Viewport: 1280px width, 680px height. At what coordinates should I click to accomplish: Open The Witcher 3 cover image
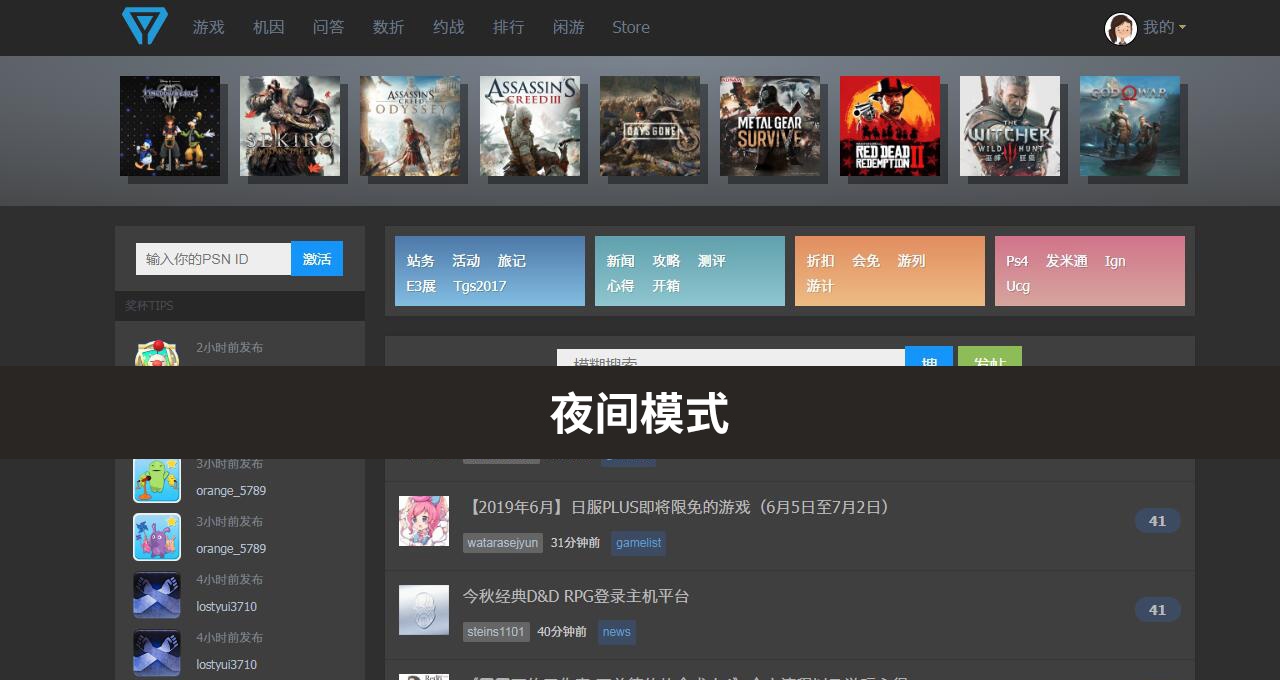[x=1010, y=126]
